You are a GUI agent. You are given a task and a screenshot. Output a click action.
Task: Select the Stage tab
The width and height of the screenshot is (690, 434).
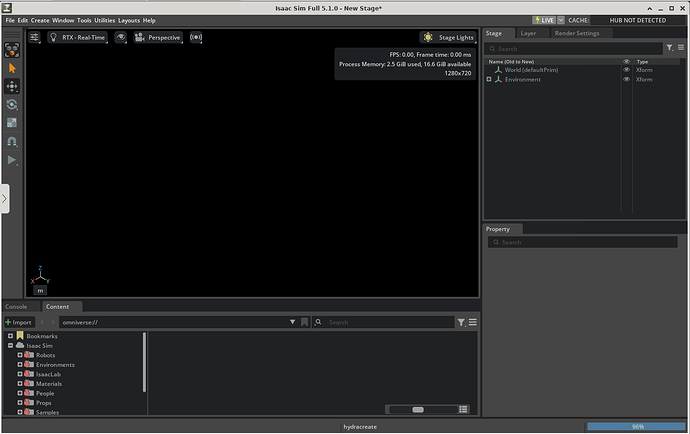494,33
